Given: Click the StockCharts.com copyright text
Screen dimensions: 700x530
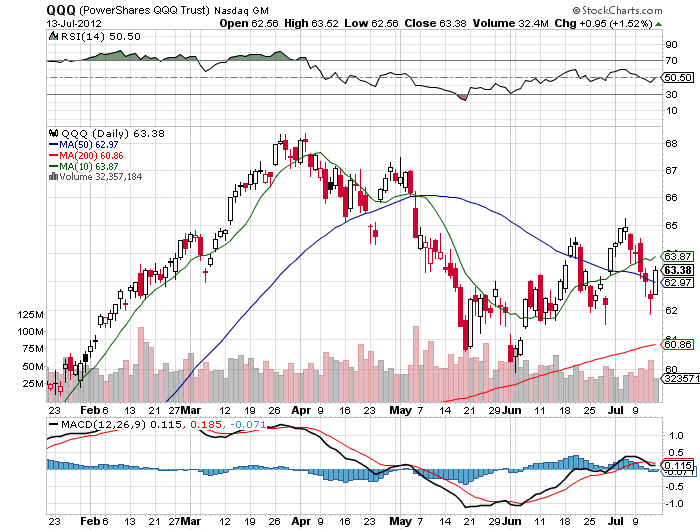Looking at the screenshot, I should (618, 10).
